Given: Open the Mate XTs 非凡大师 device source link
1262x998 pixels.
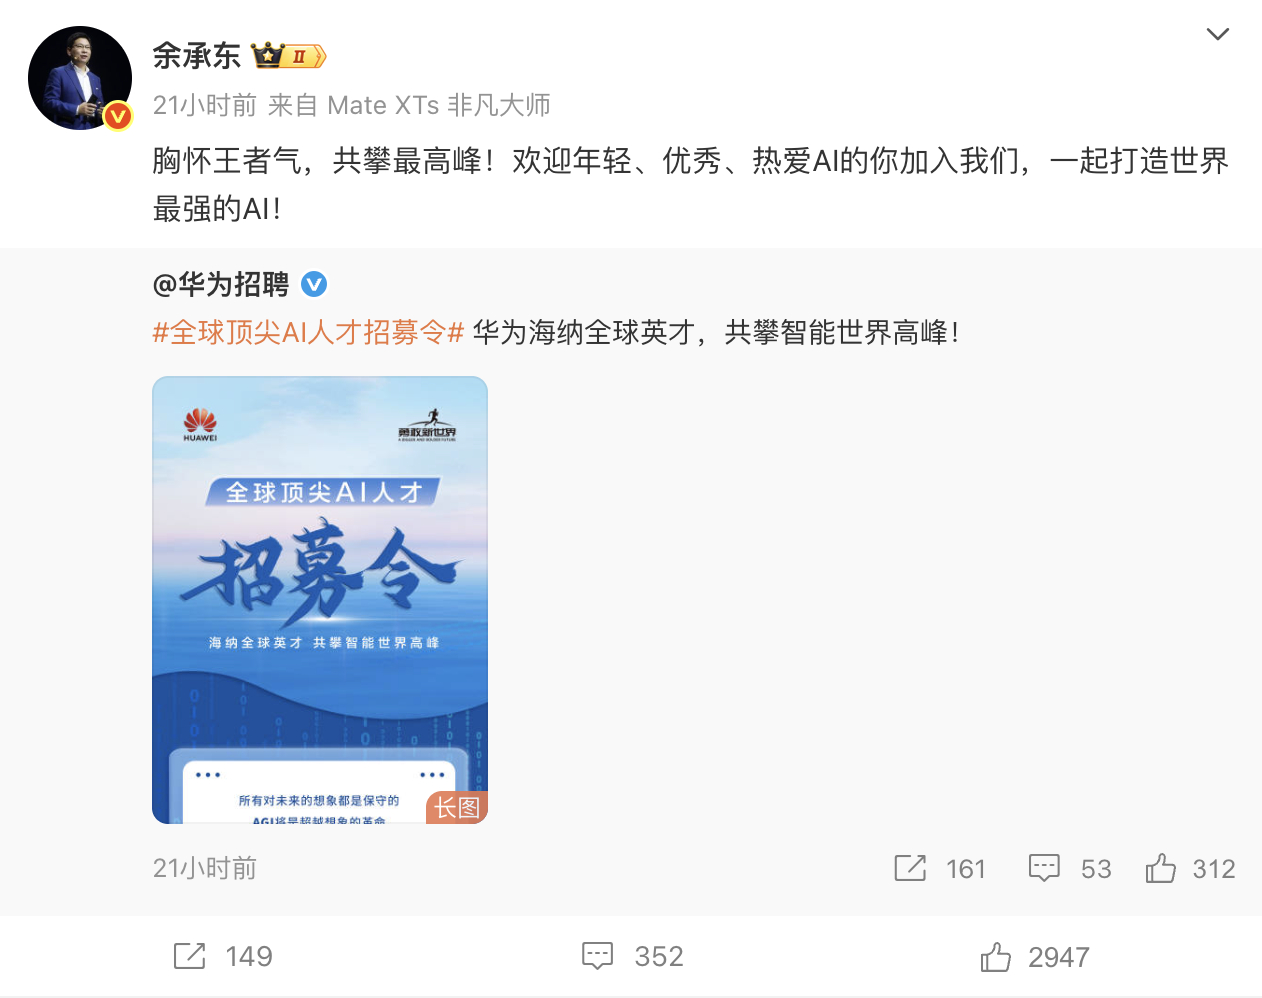Looking at the screenshot, I should (x=439, y=105).
